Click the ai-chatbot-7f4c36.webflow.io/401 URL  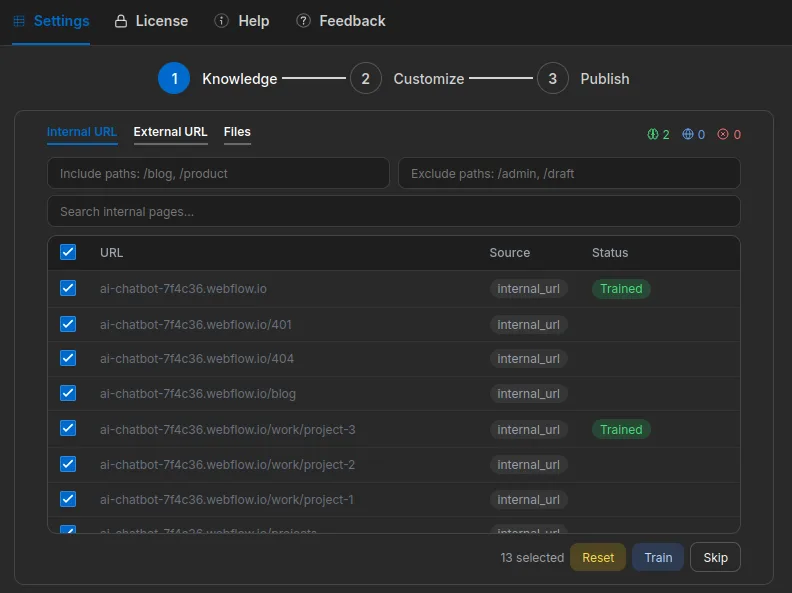[196, 324]
